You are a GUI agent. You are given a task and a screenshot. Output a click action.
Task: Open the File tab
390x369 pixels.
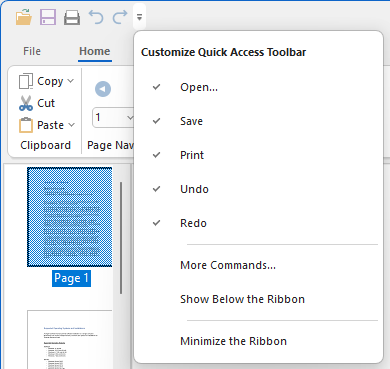(32, 51)
